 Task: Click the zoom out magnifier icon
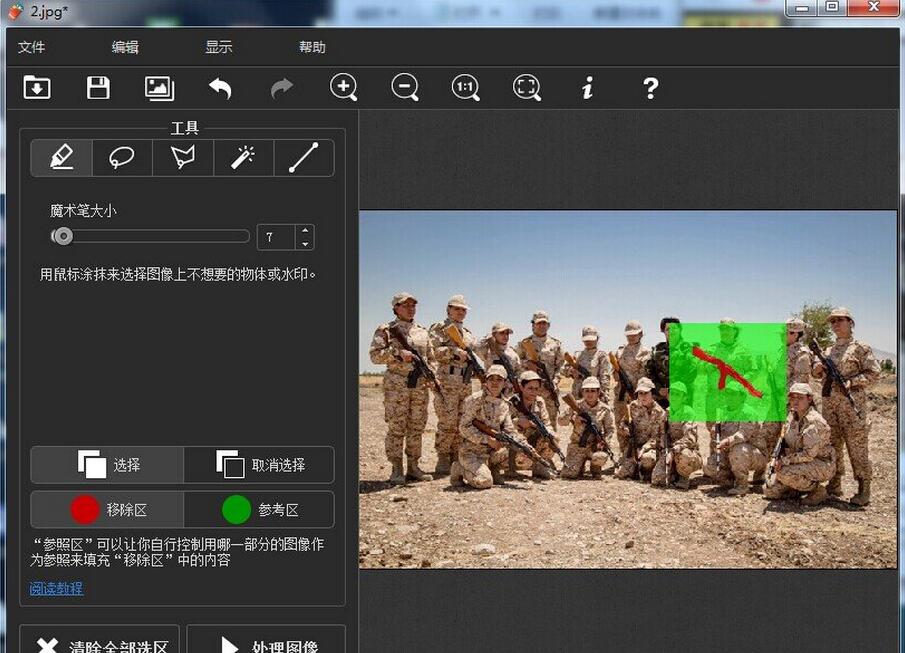[x=405, y=88]
